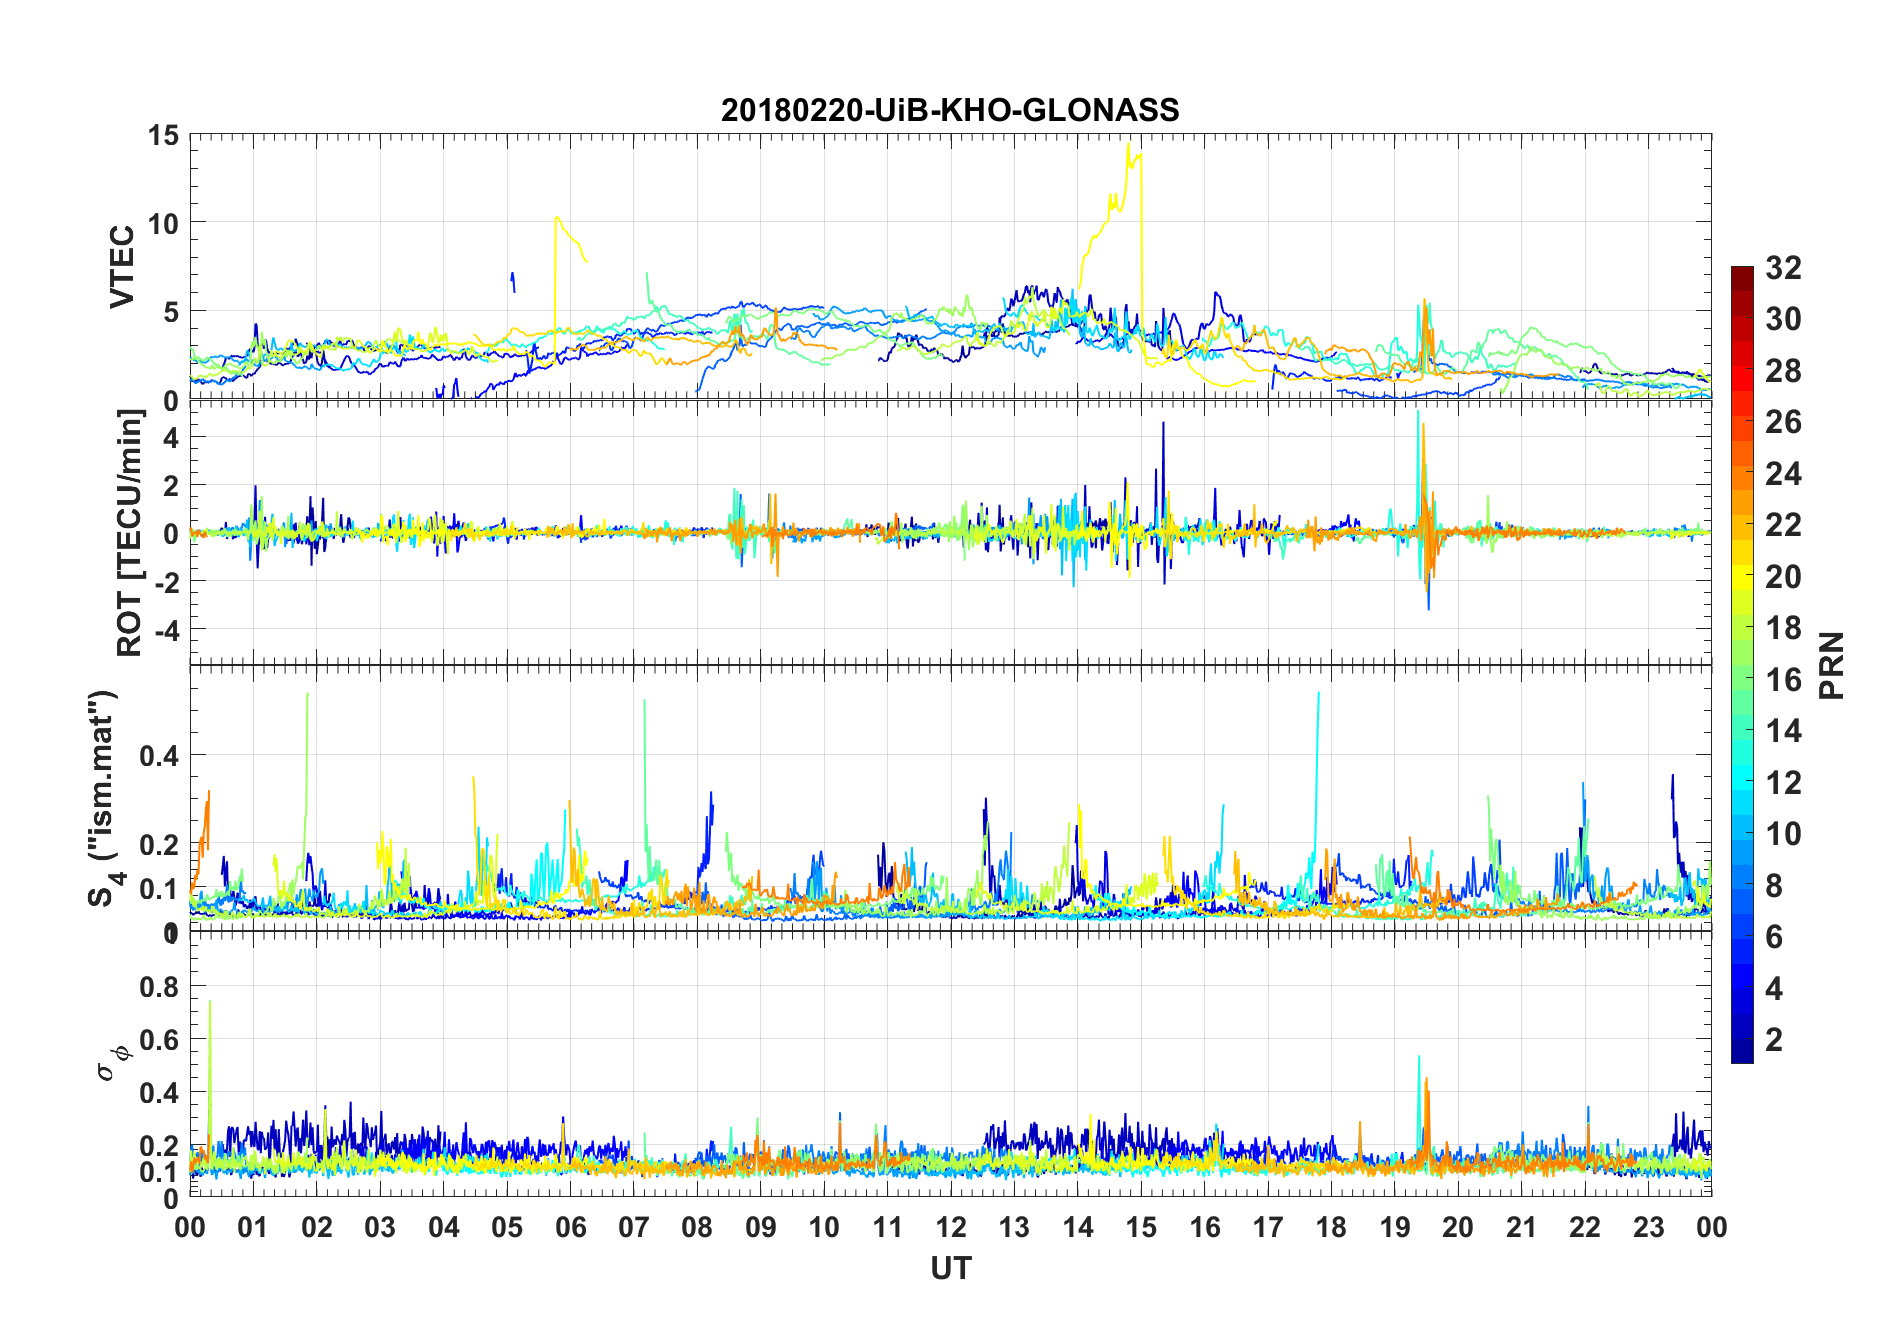Viewport: 1902px width, 1330px height.
Task: Click x-axis tick label 19
Action: (1395, 1227)
